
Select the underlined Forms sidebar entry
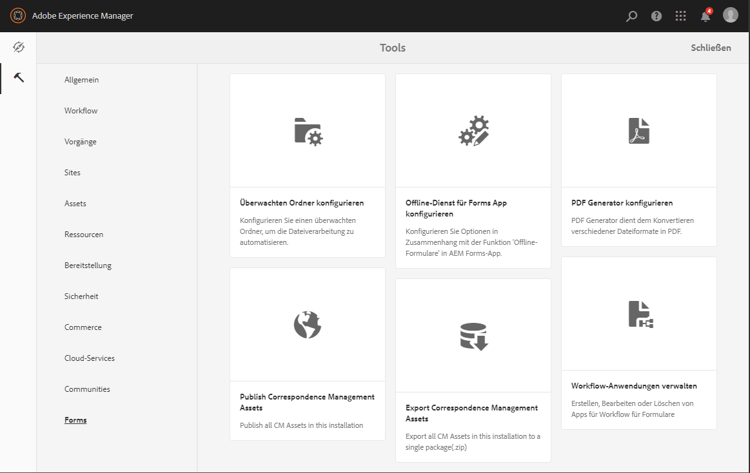(76, 420)
